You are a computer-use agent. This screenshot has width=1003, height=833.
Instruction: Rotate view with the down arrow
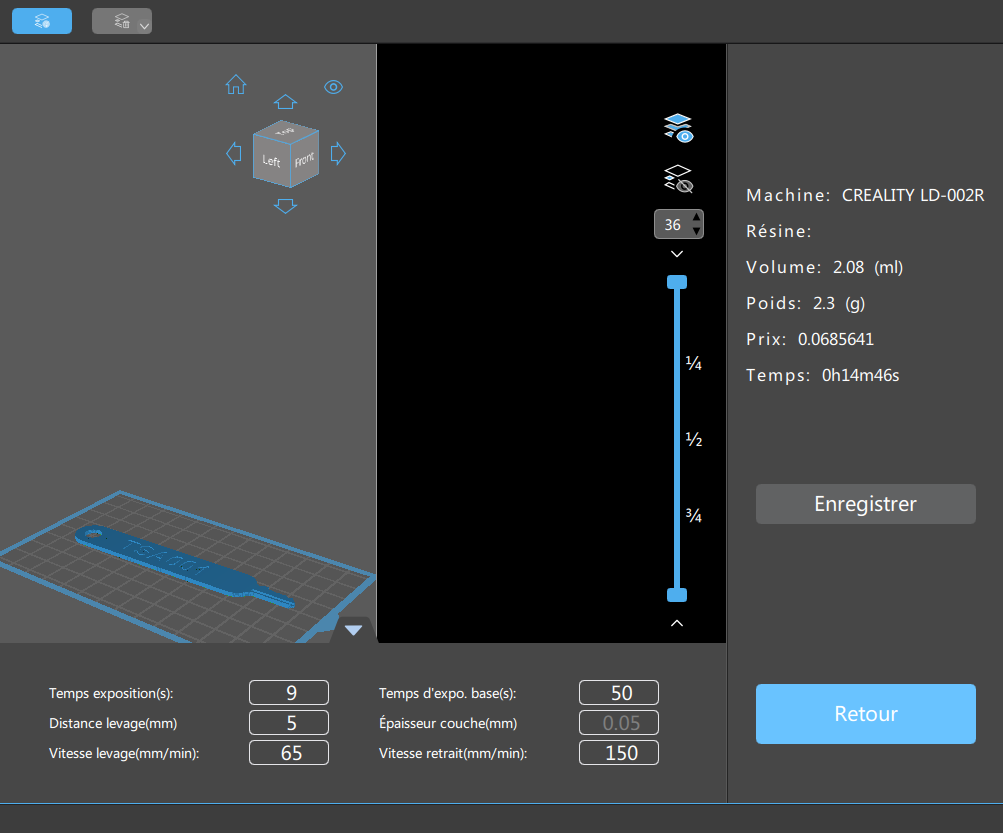(285, 206)
